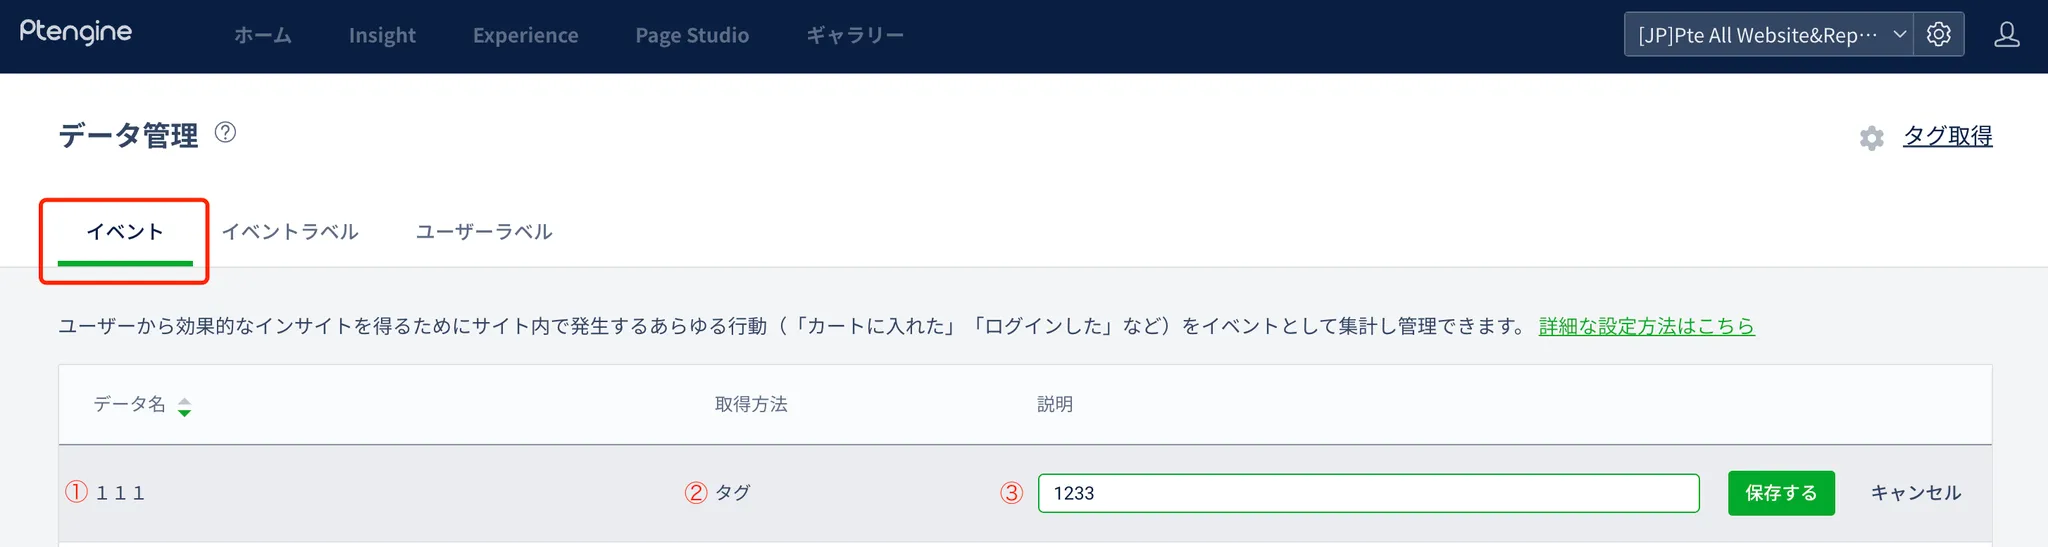Open the ギャラリー menu
Viewport: 2048px width, 547px height.
855,35
